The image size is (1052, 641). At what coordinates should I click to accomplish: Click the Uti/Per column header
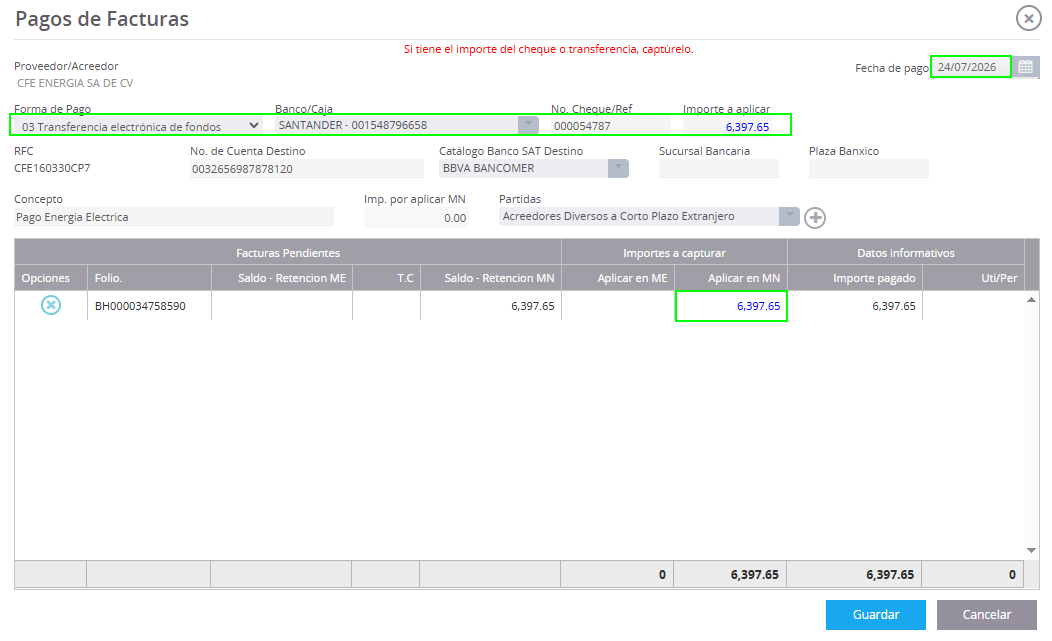(x=974, y=278)
